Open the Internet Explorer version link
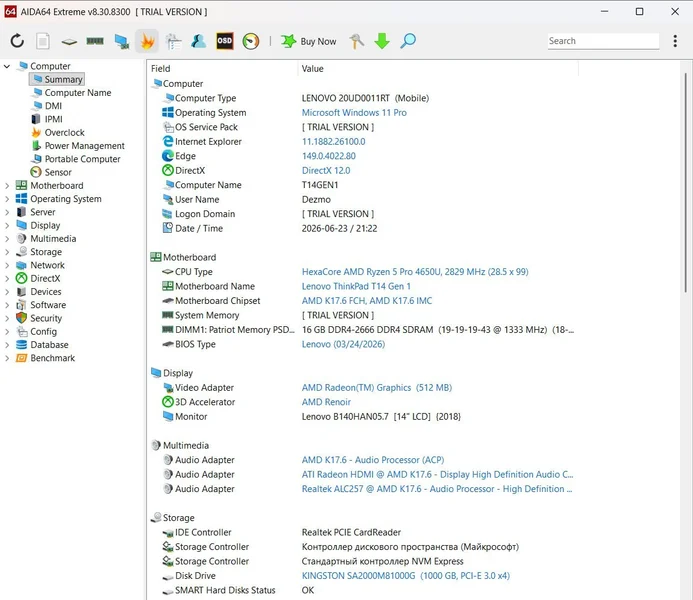693x600 pixels. 333,142
